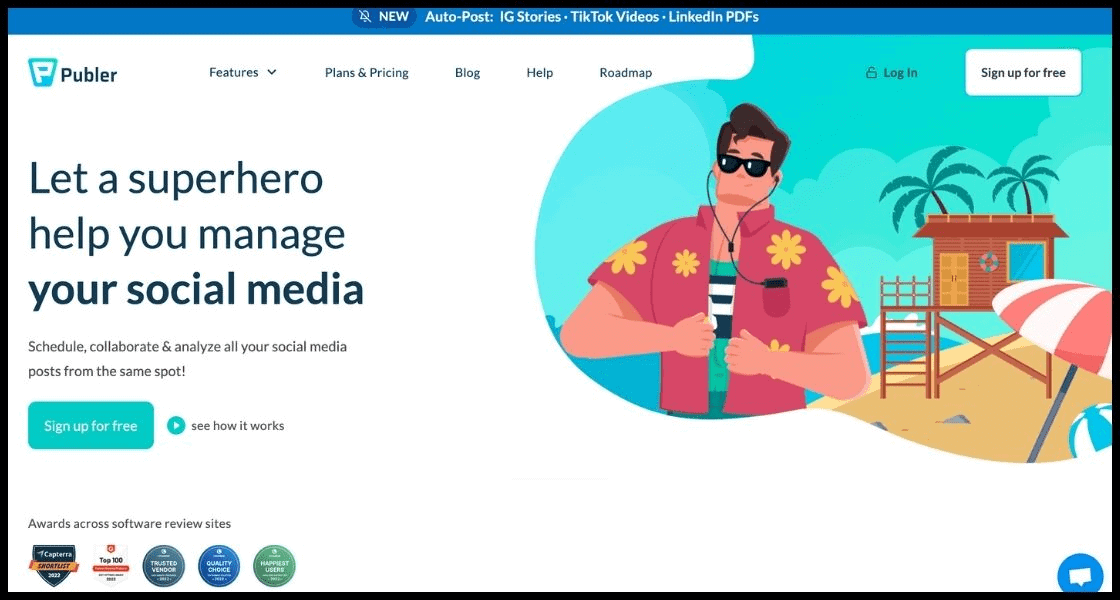Click the Capterra Shortlist 2022 badge
Viewport: 1120px width, 600px height.
click(53, 565)
